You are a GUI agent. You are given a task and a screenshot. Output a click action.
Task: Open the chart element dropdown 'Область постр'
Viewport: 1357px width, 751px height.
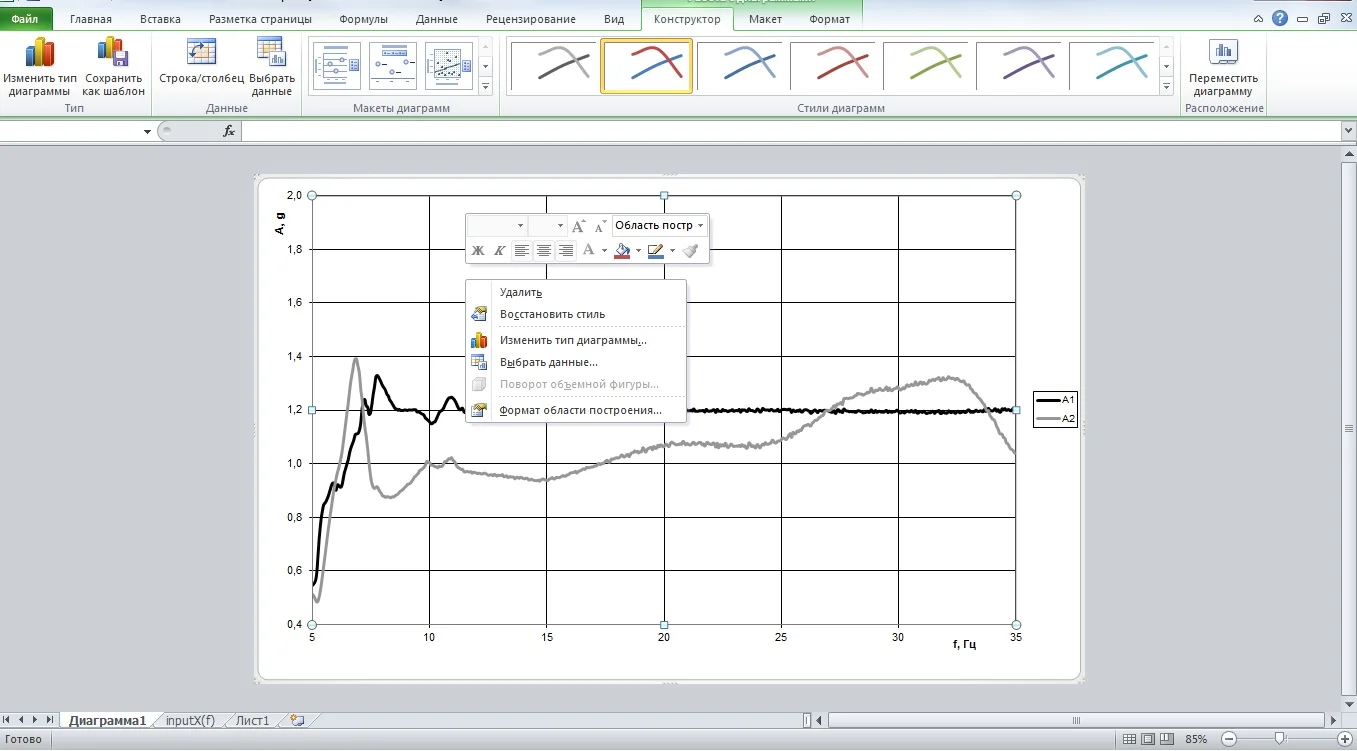(660, 226)
